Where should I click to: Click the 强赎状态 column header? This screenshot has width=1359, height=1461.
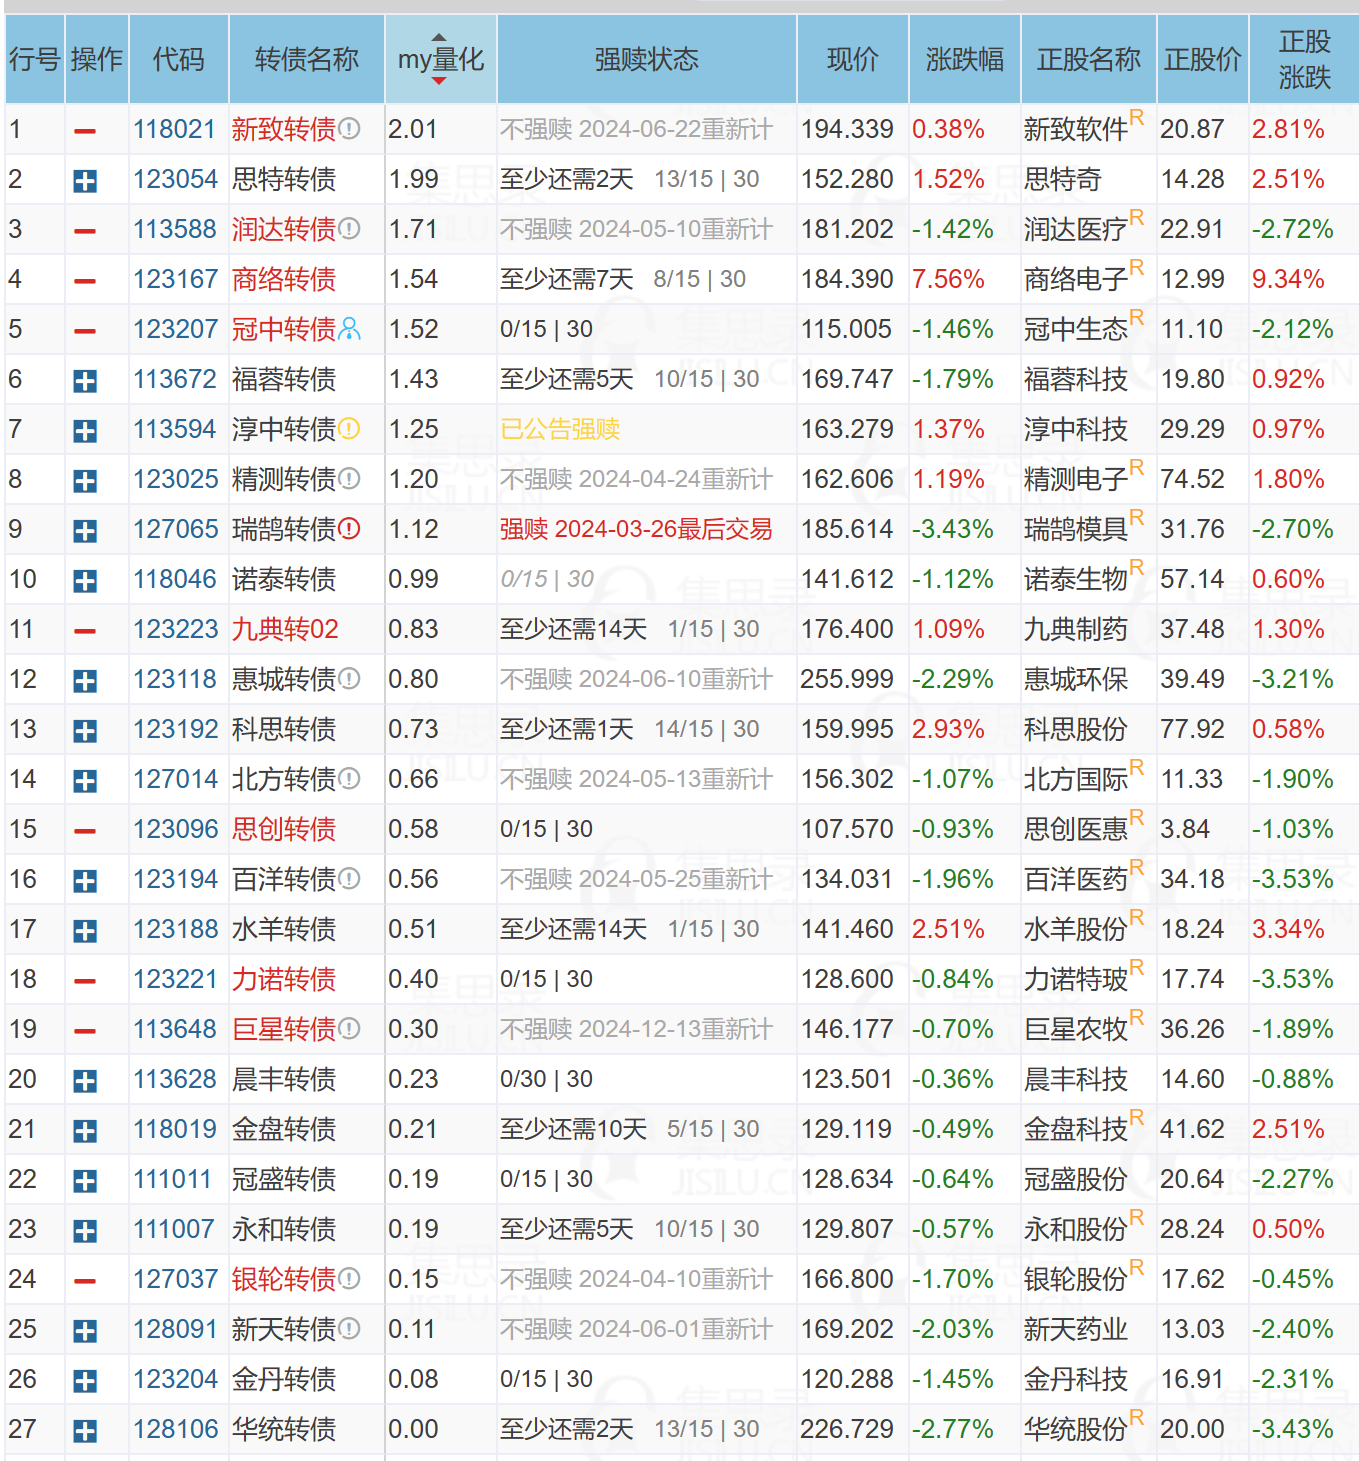(x=647, y=59)
